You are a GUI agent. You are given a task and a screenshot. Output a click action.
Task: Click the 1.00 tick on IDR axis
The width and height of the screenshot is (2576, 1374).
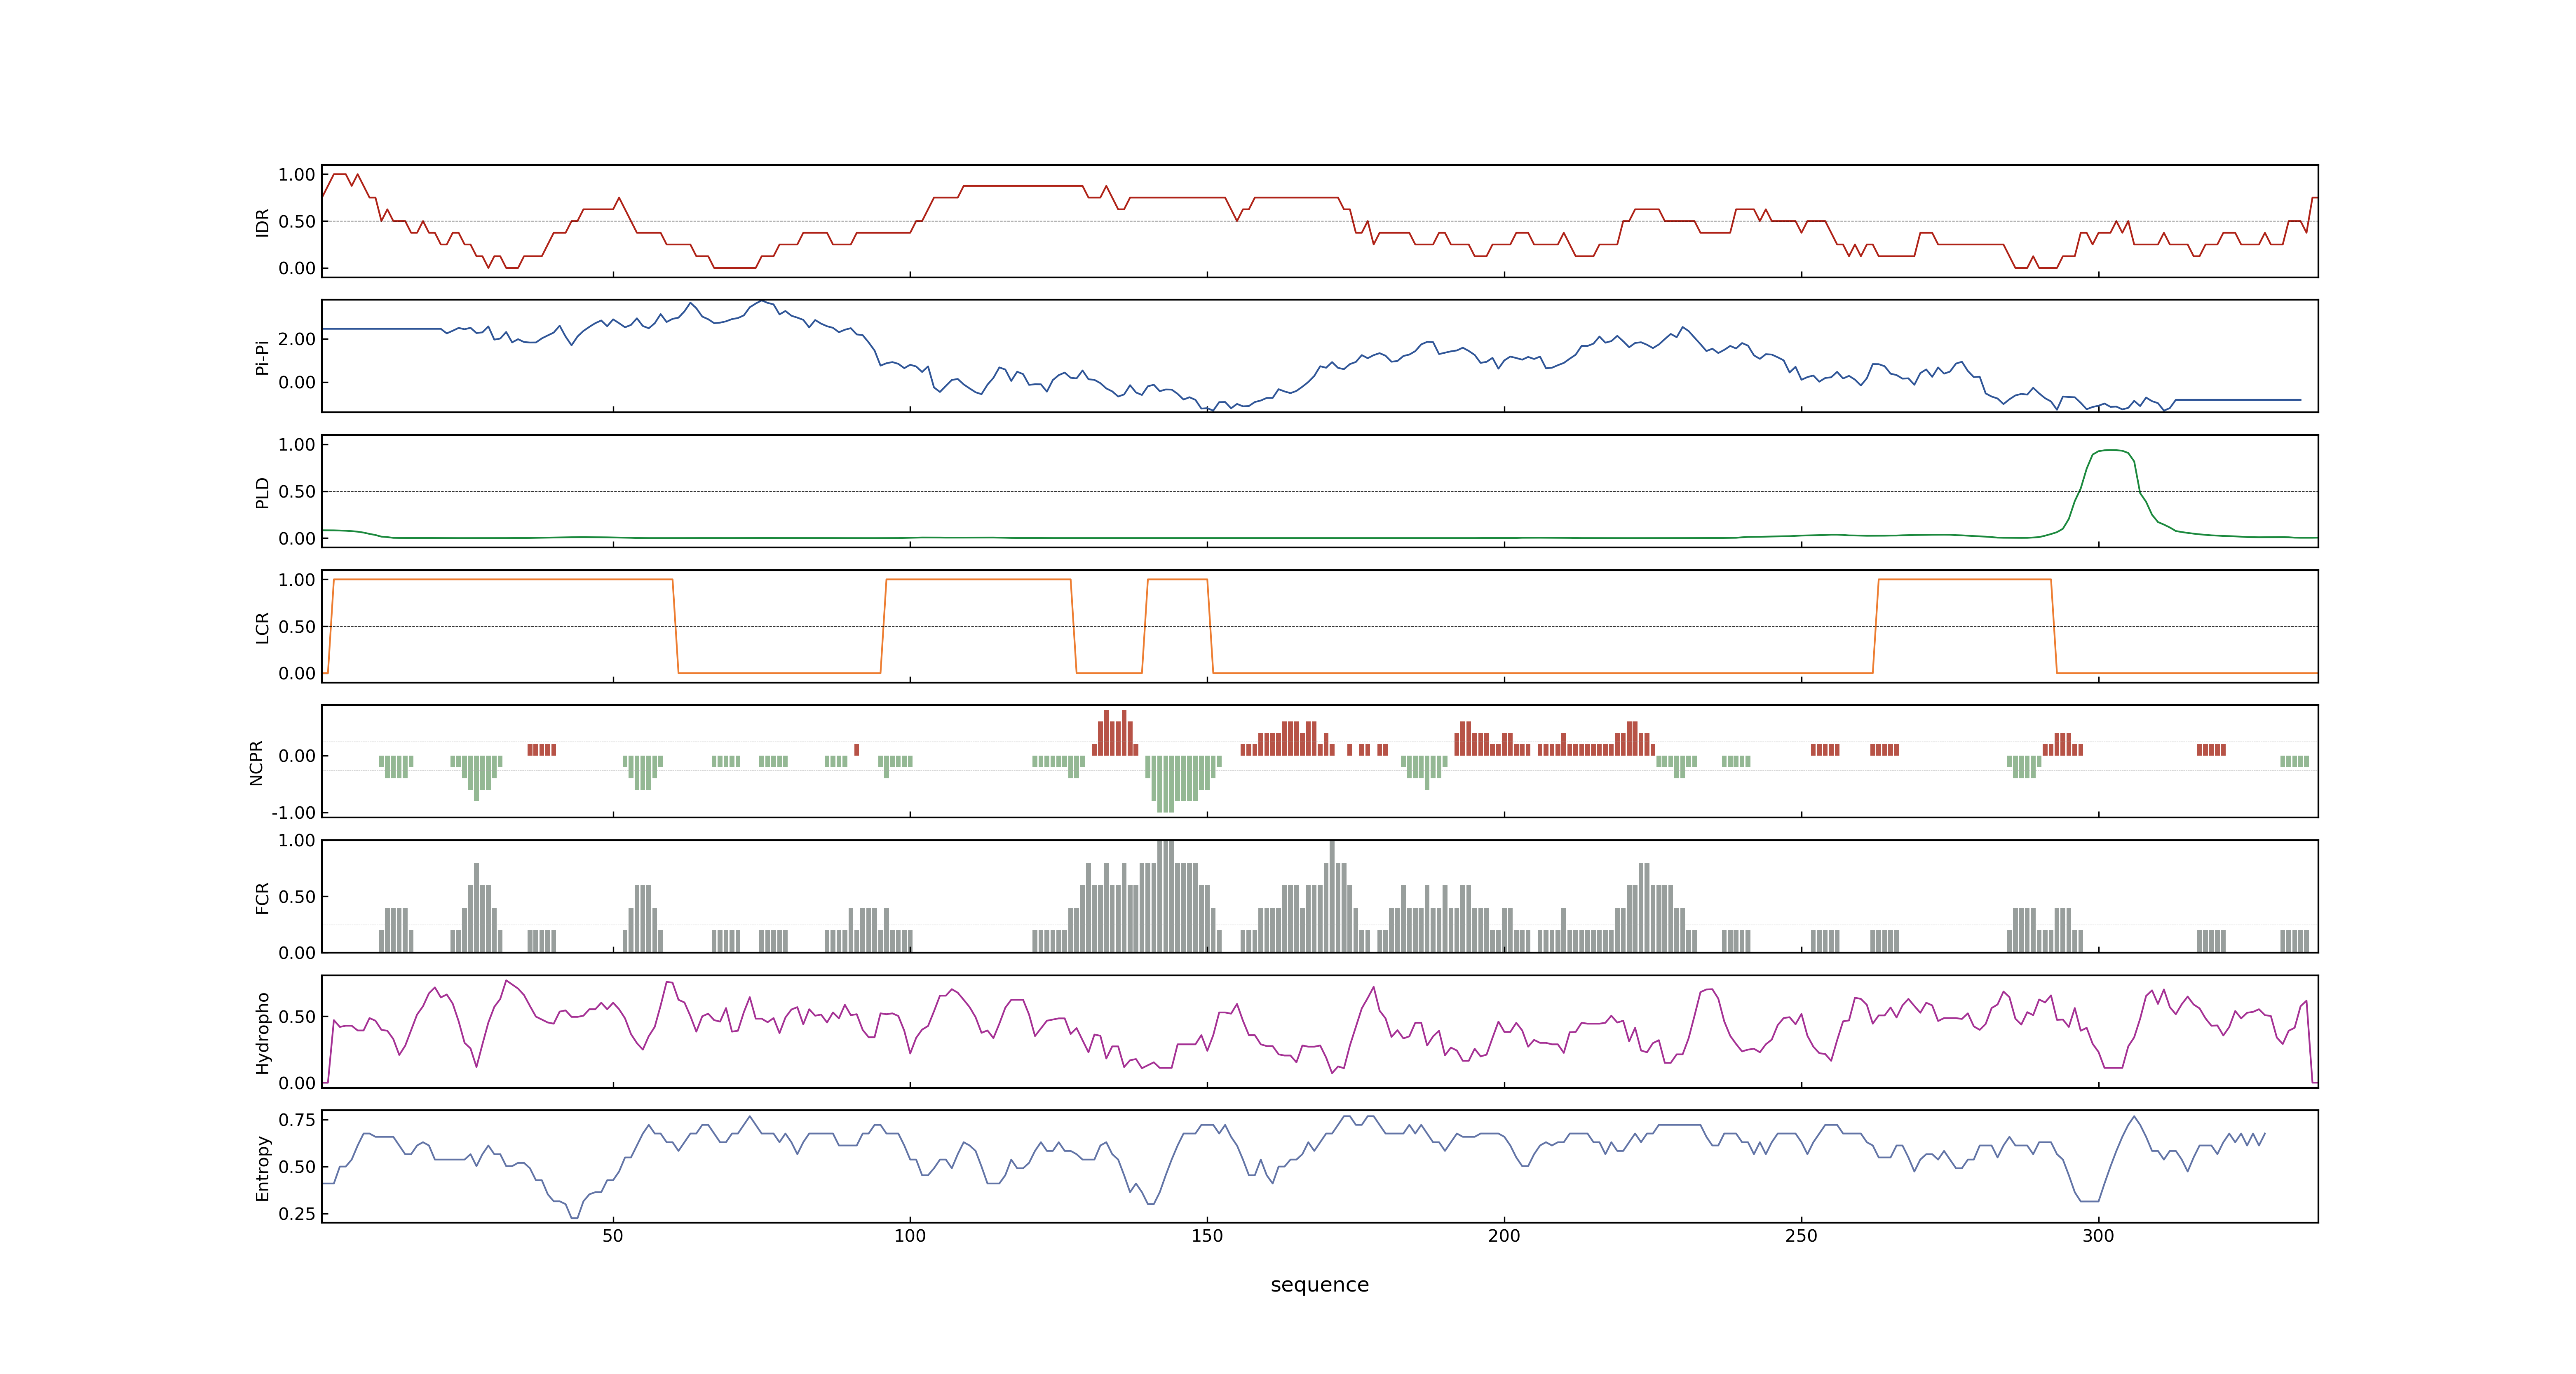tap(297, 175)
